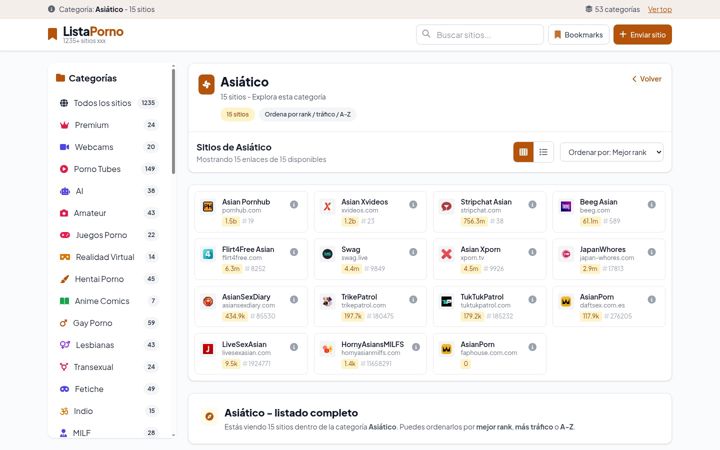Click the crown icon next to Premium
Image resolution: width=720 pixels, height=450 pixels.
coord(64,125)
